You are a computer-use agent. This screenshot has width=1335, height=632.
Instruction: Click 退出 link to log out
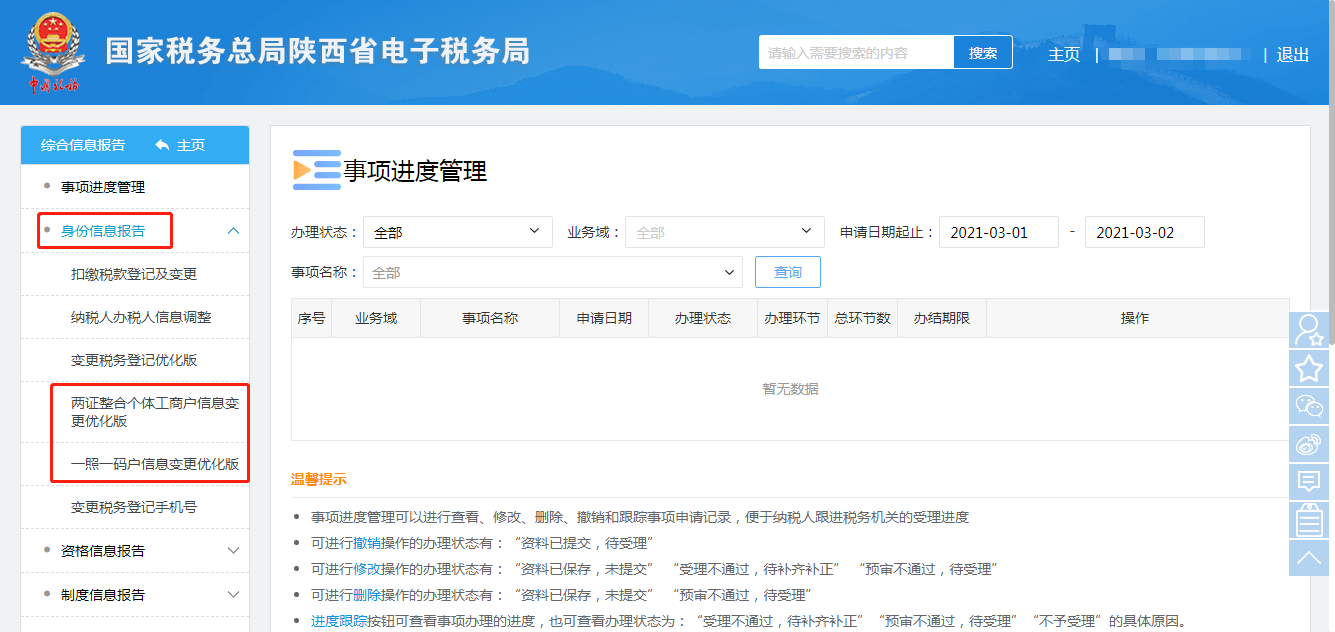[x=1292, y=55]
